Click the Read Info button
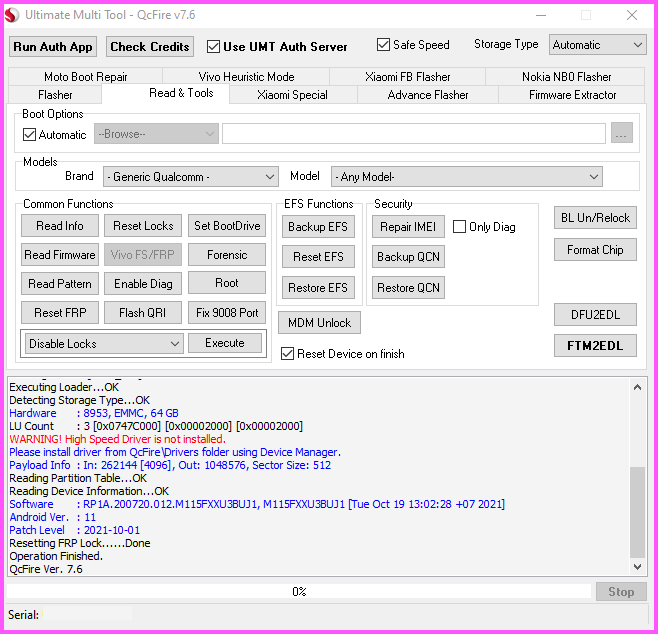Image resolution: width=658 pixels, height=634 pixels. pos(60,226)
